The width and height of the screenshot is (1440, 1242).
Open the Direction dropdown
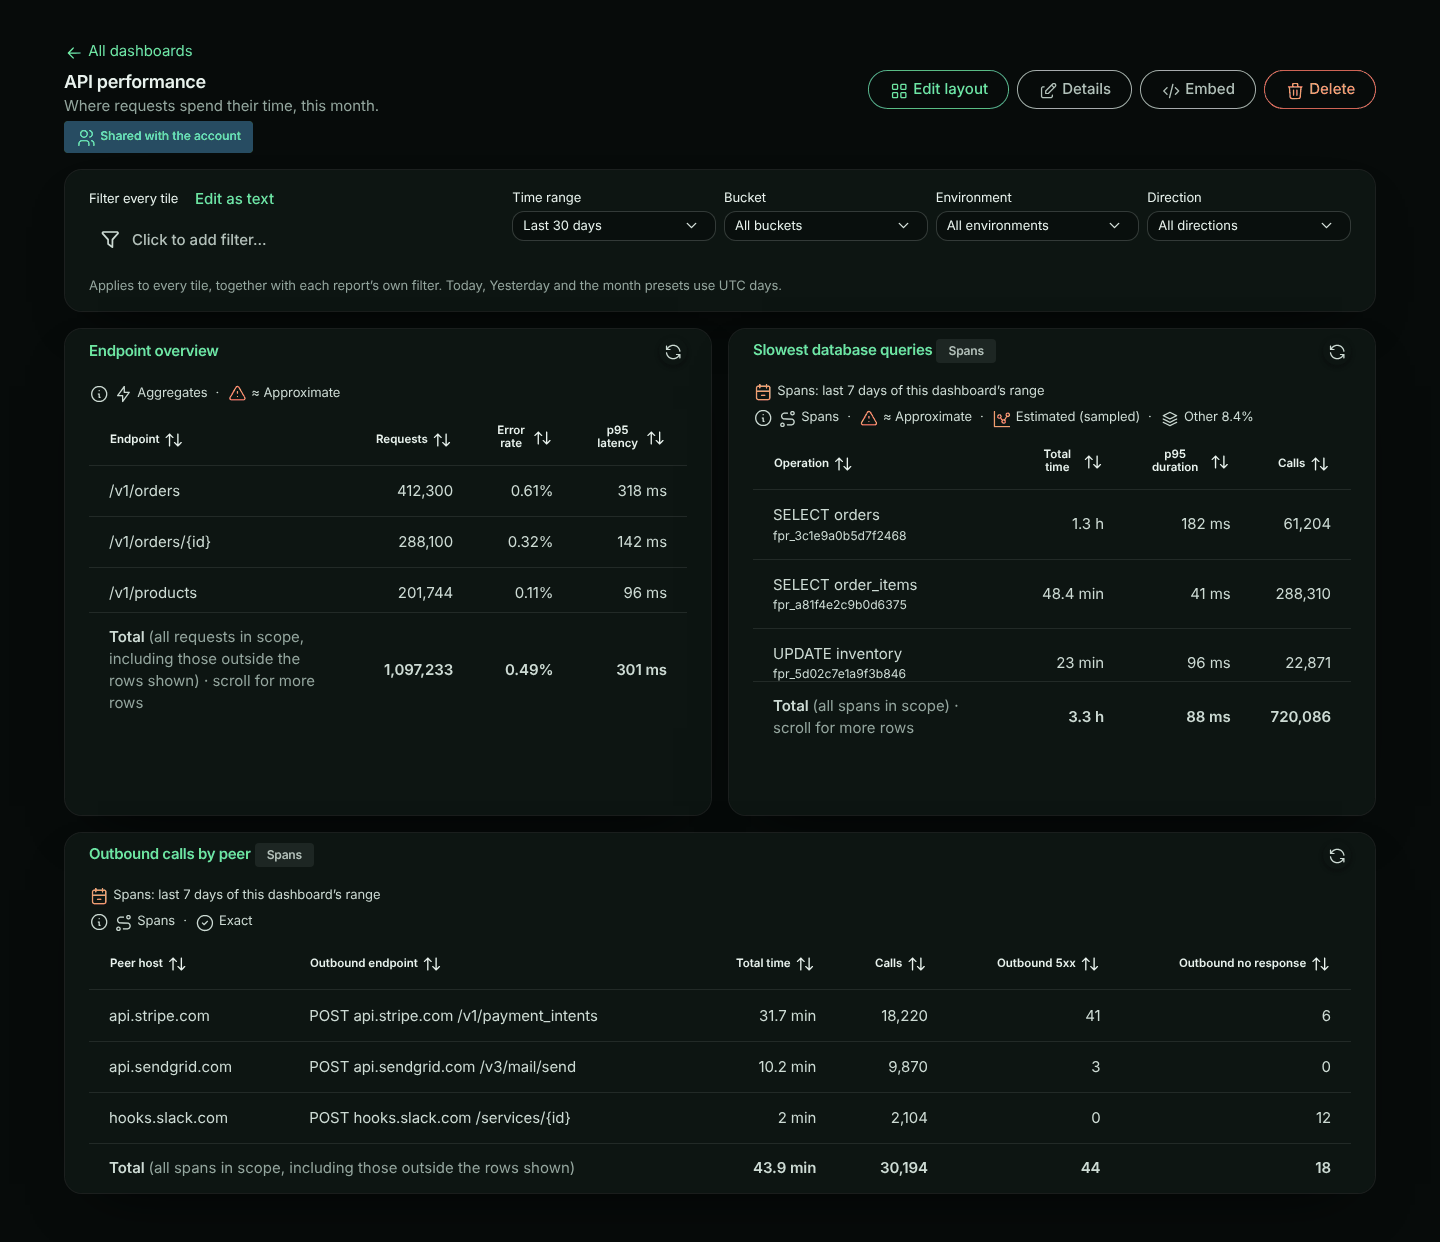[x=1249, y=226]
